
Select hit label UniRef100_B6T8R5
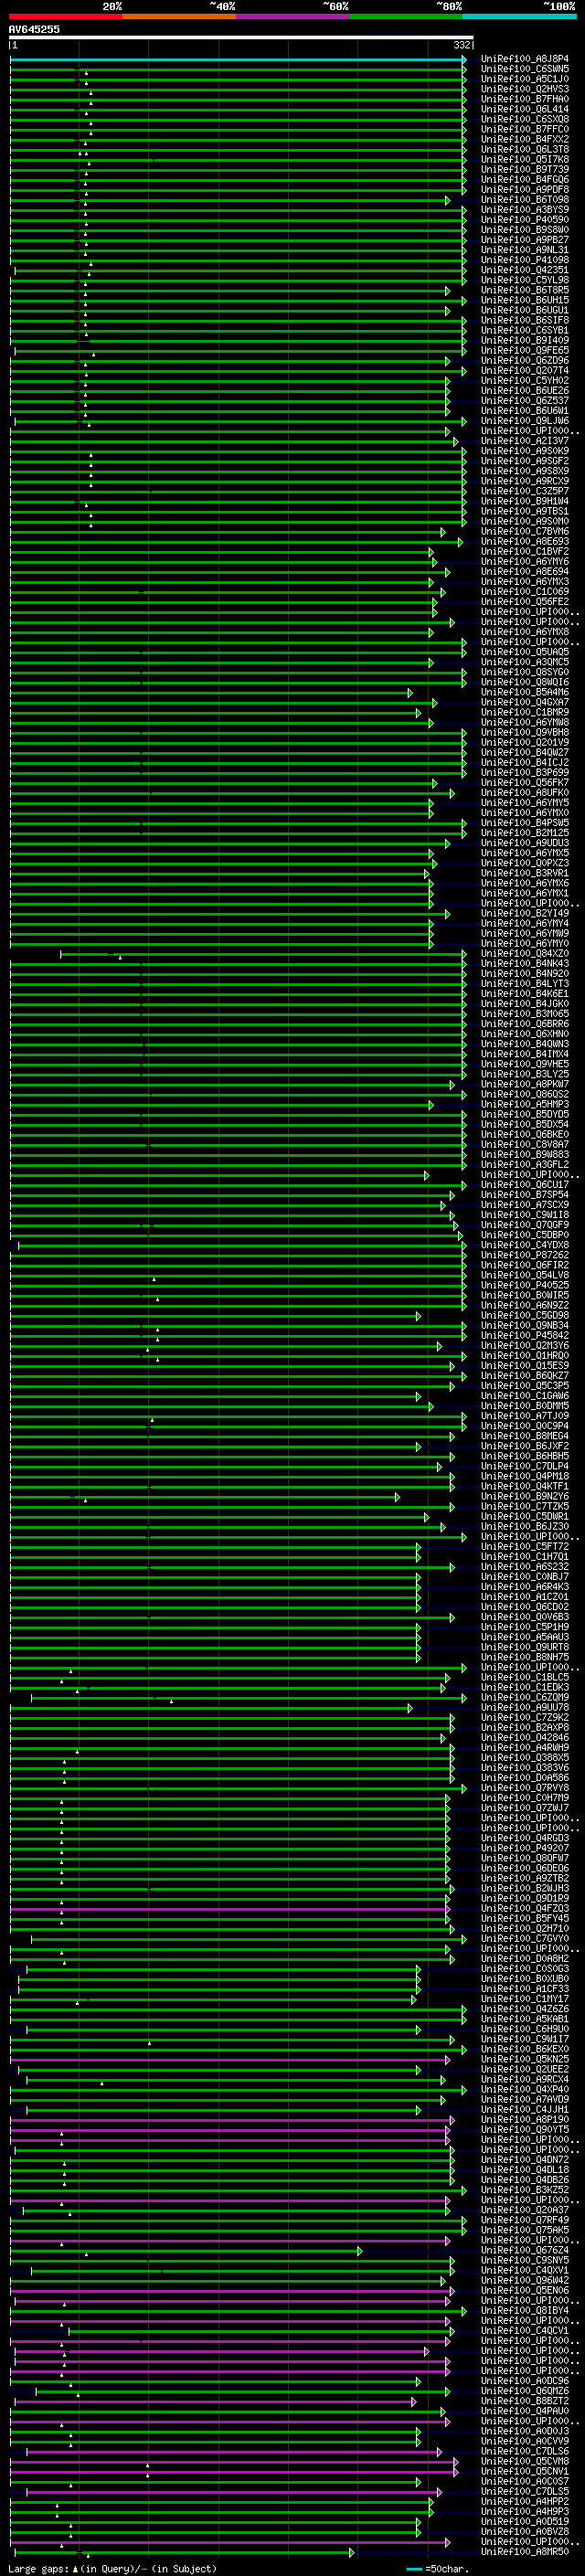[x=525, y=290]
